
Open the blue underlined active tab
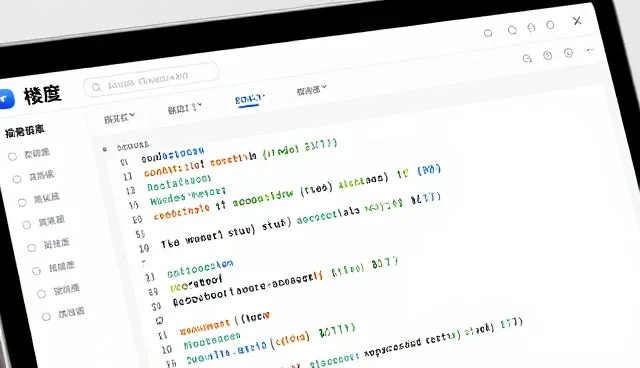click(249, 100)
